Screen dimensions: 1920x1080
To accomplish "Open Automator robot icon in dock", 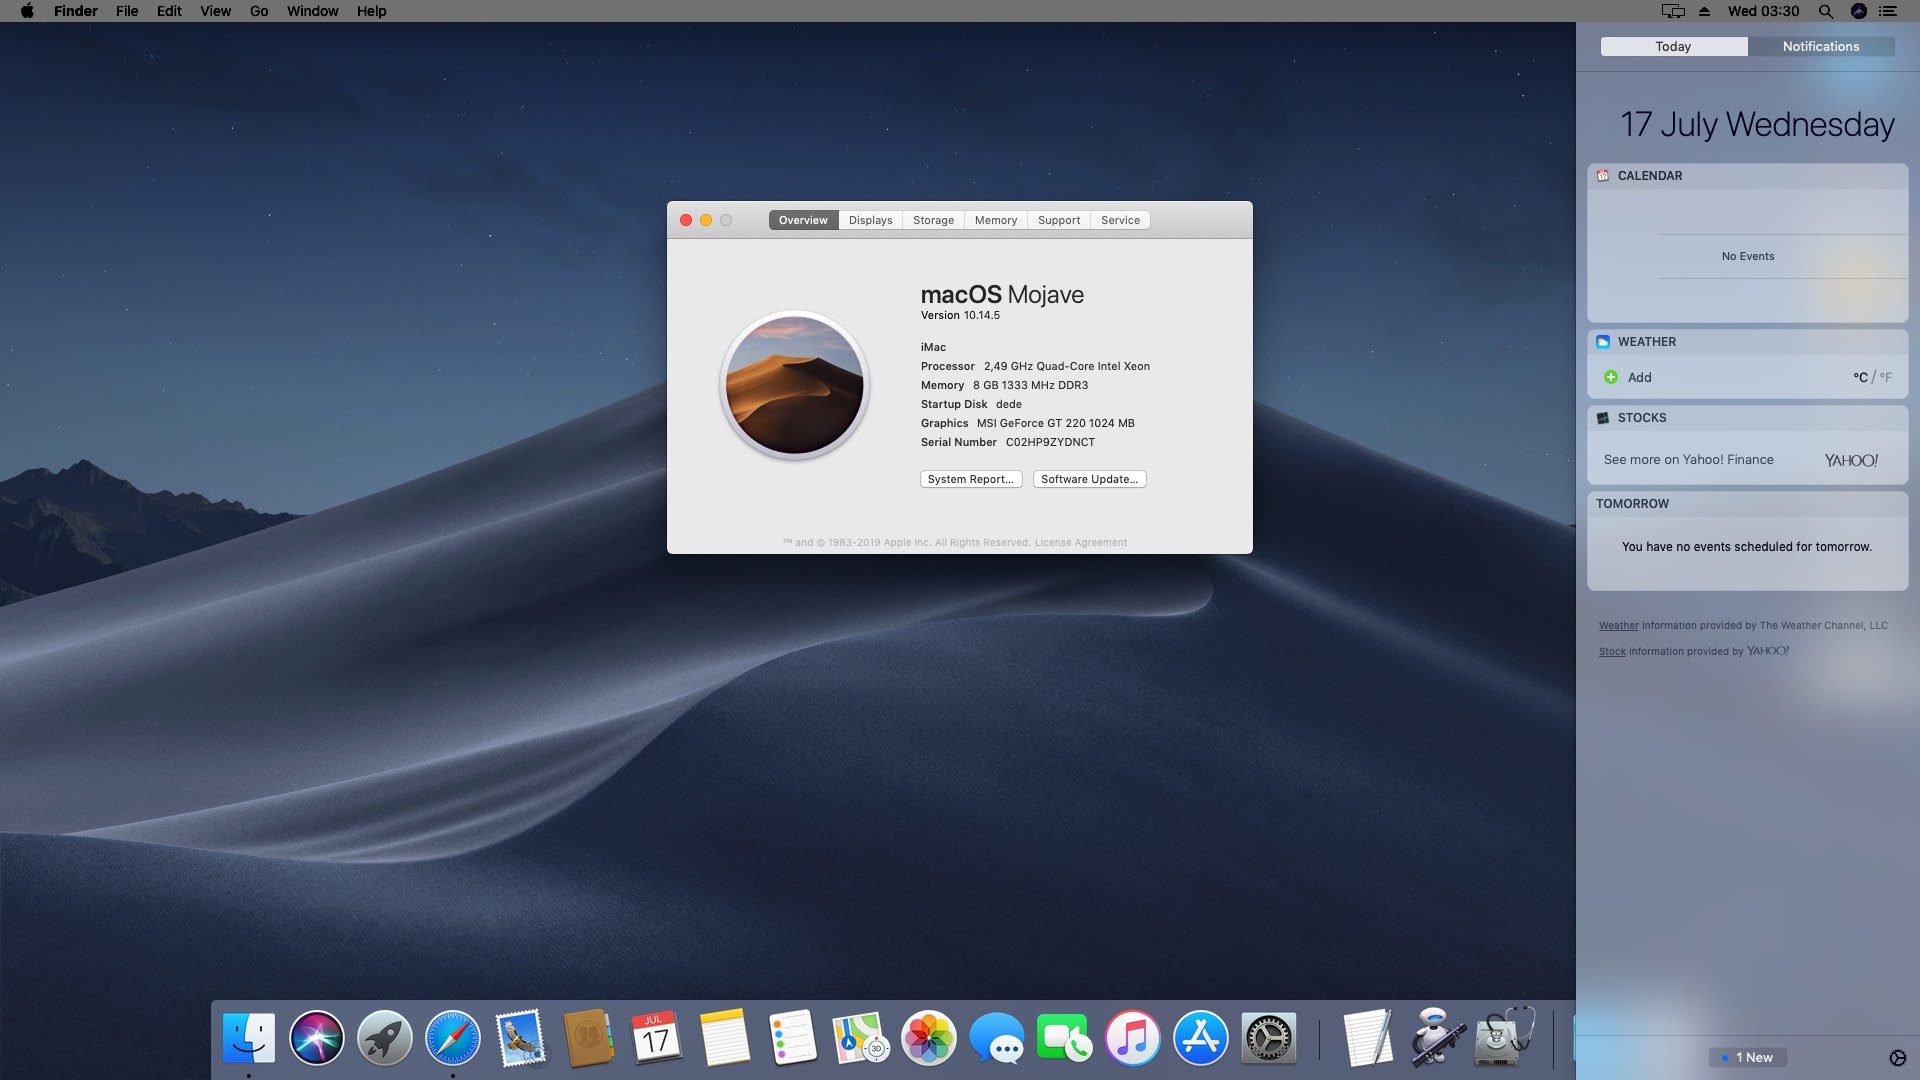I will [x=1437, y=1038].
